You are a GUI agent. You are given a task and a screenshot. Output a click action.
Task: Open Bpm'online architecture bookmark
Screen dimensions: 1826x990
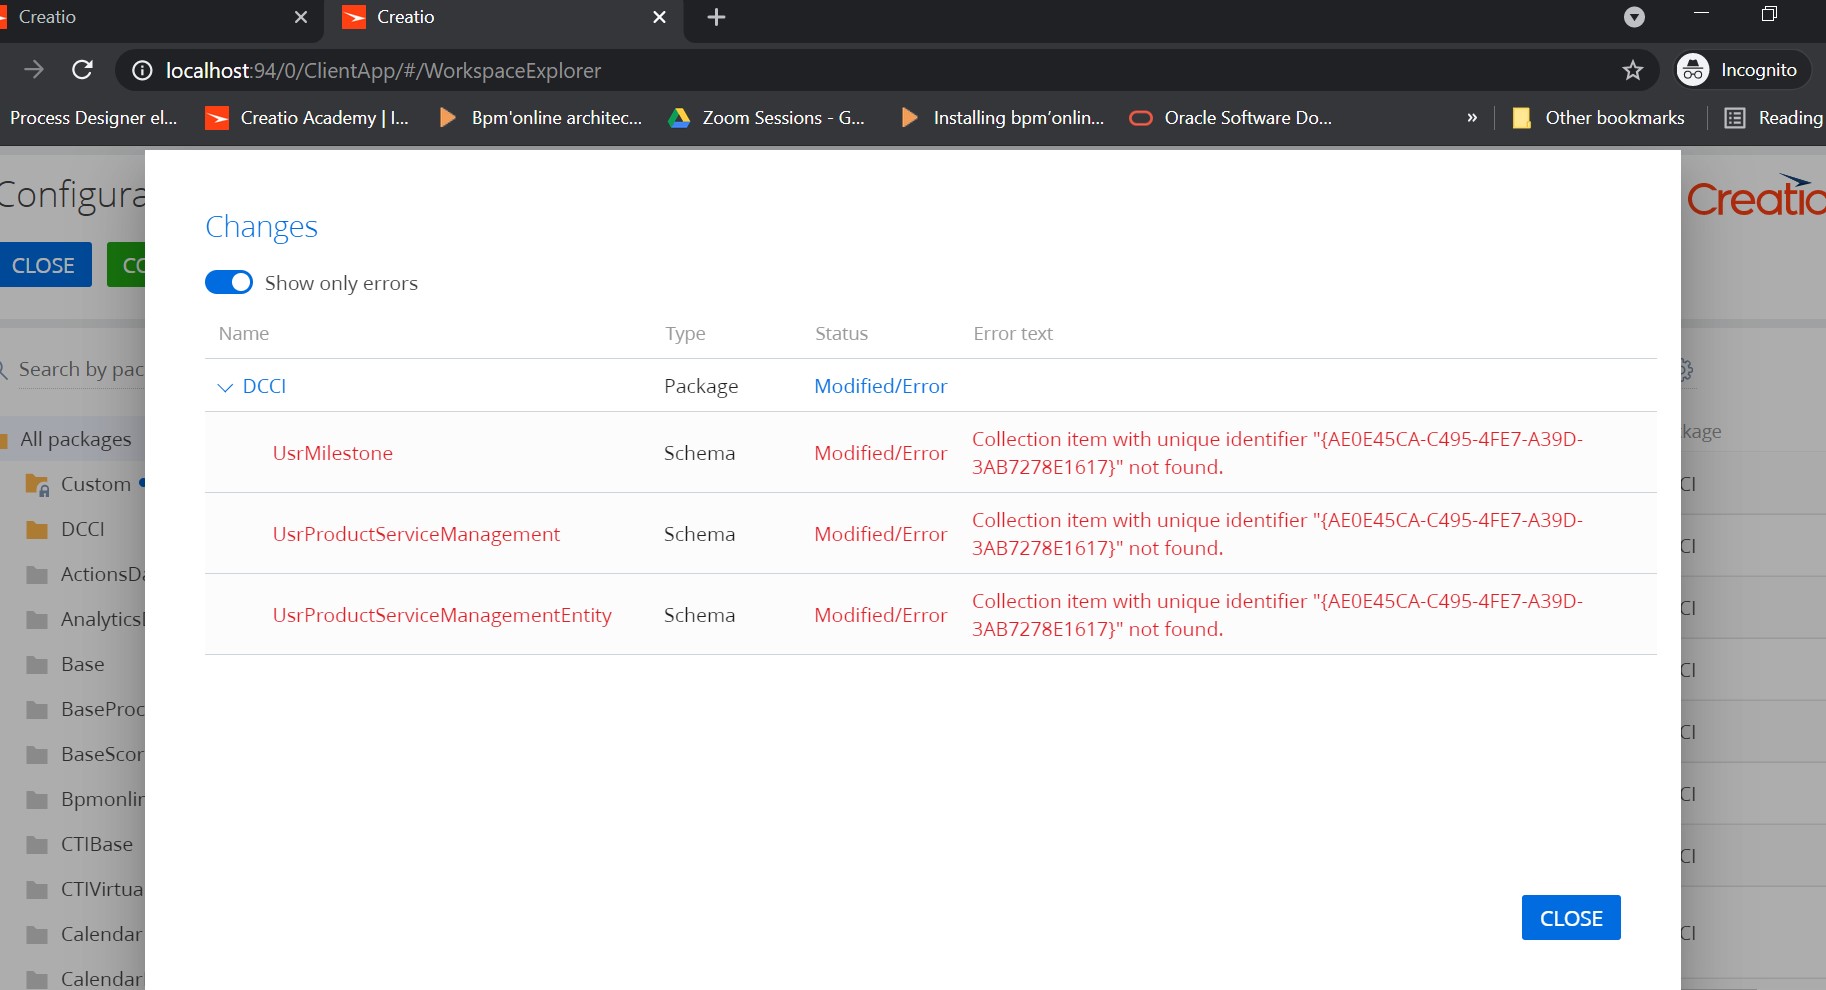(540, 118)
